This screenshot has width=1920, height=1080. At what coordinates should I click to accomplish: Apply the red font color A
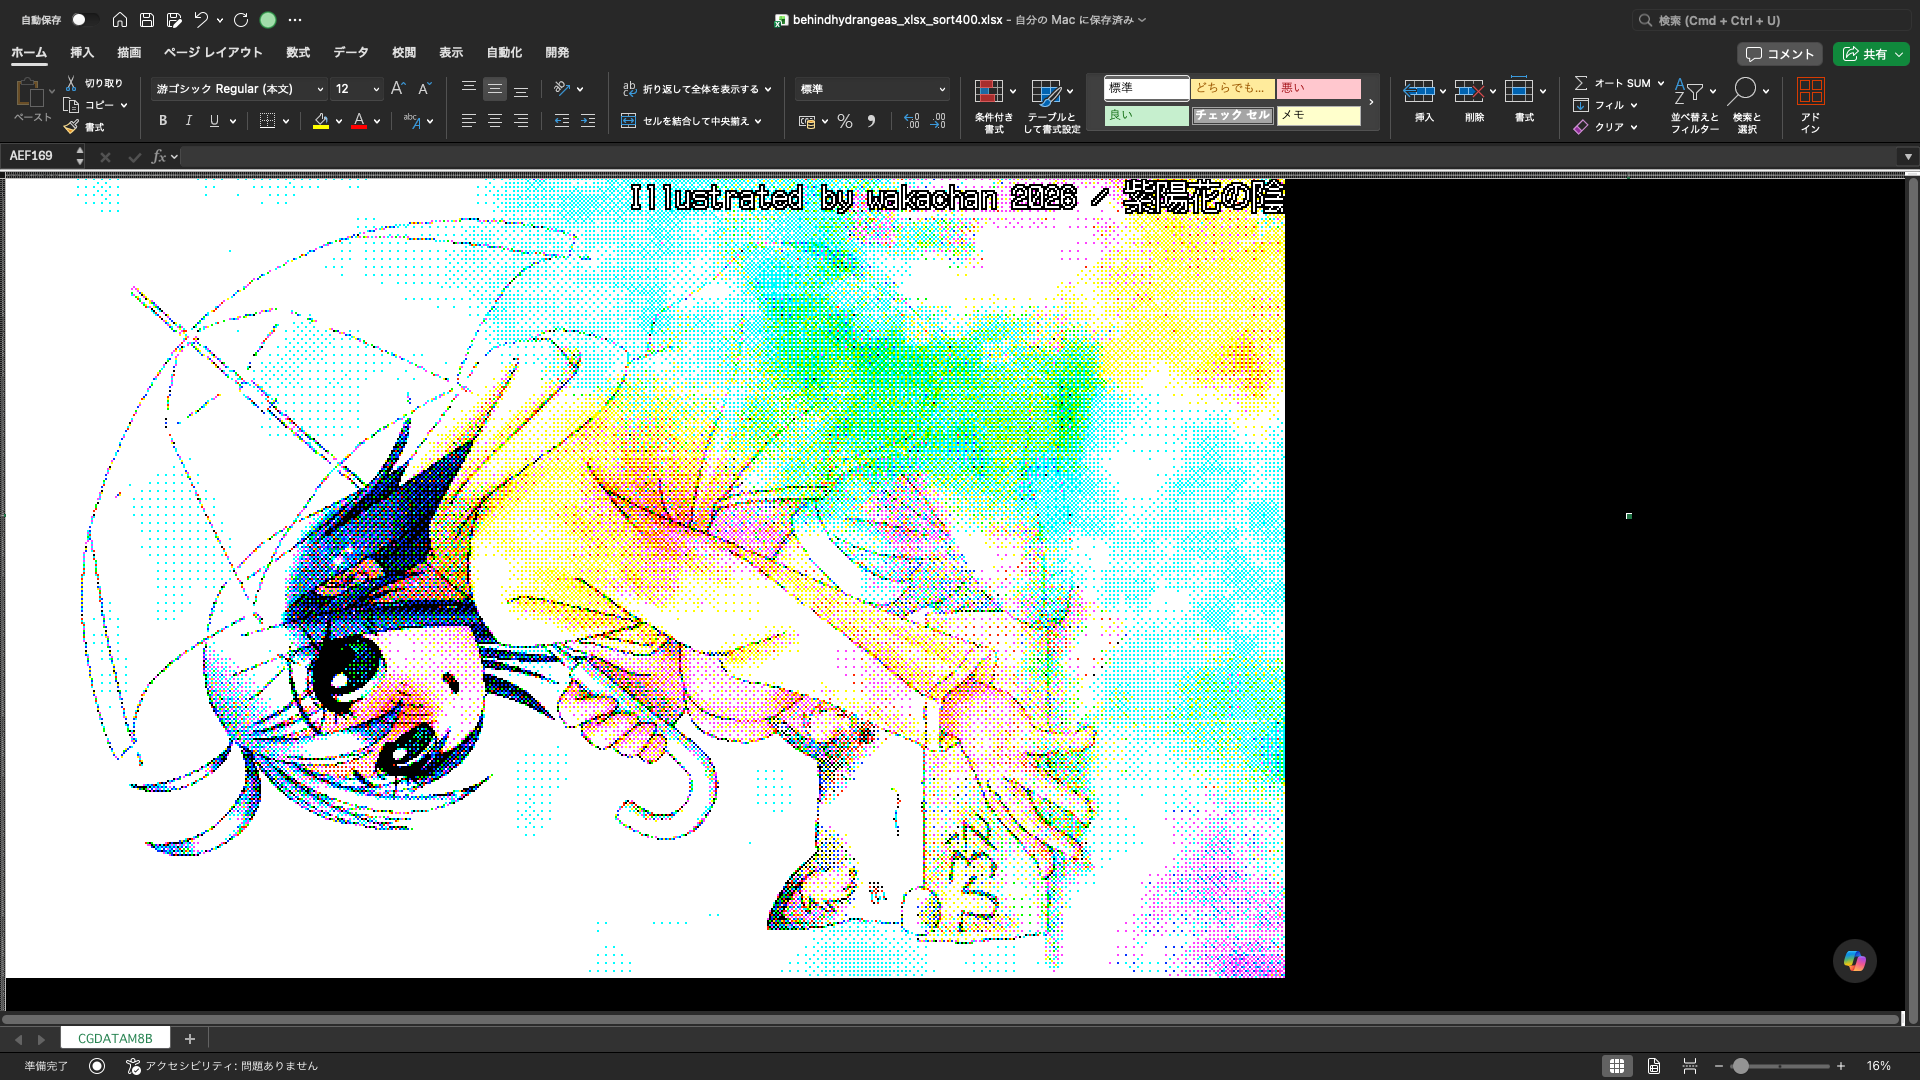359,121
